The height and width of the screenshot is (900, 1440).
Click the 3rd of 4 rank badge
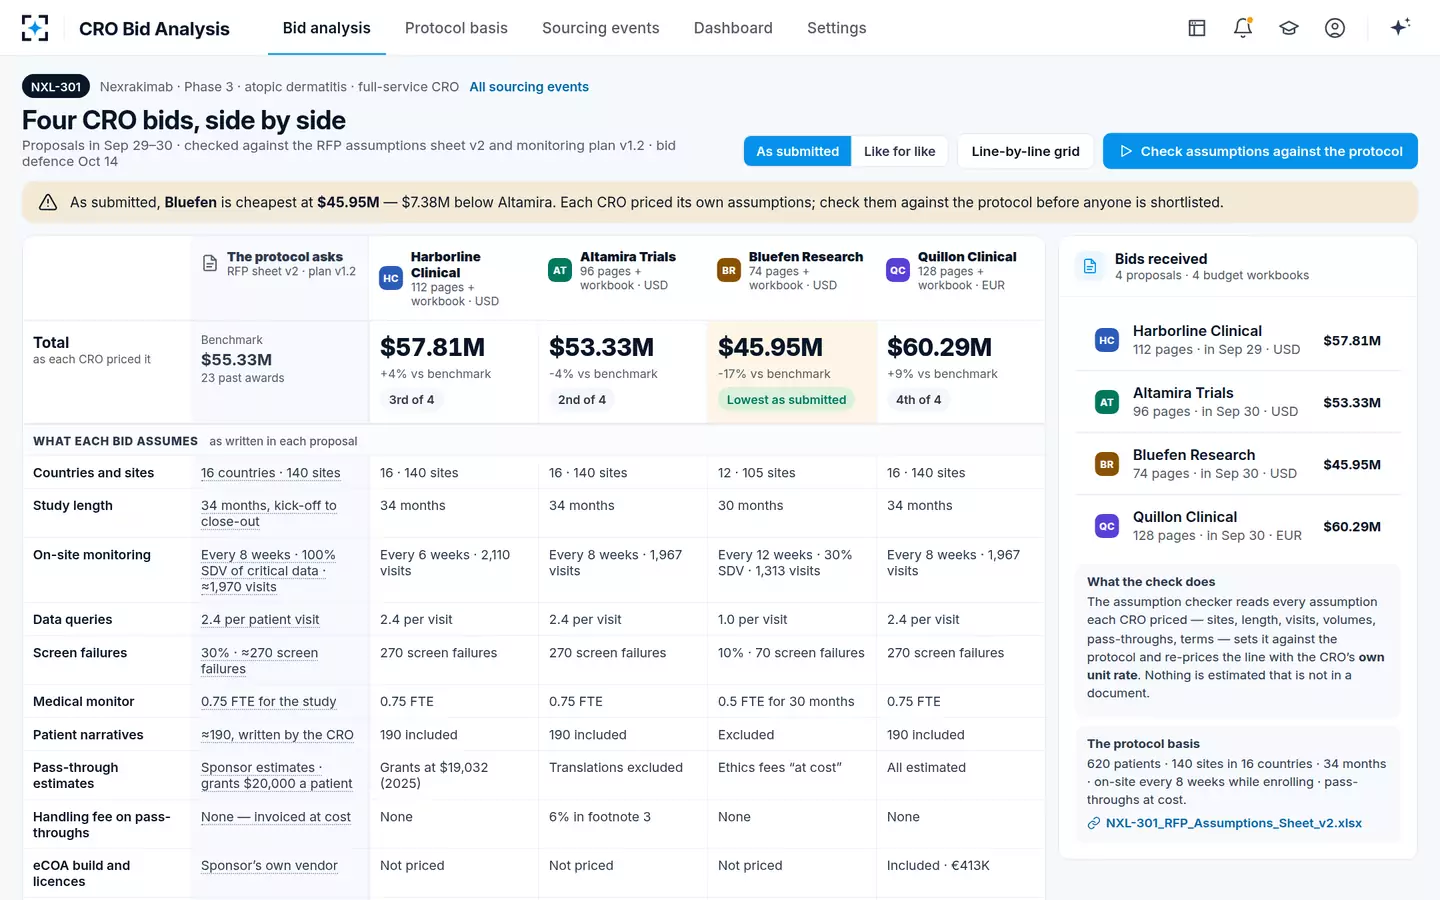pyautogui.click(x=411, y=399)
